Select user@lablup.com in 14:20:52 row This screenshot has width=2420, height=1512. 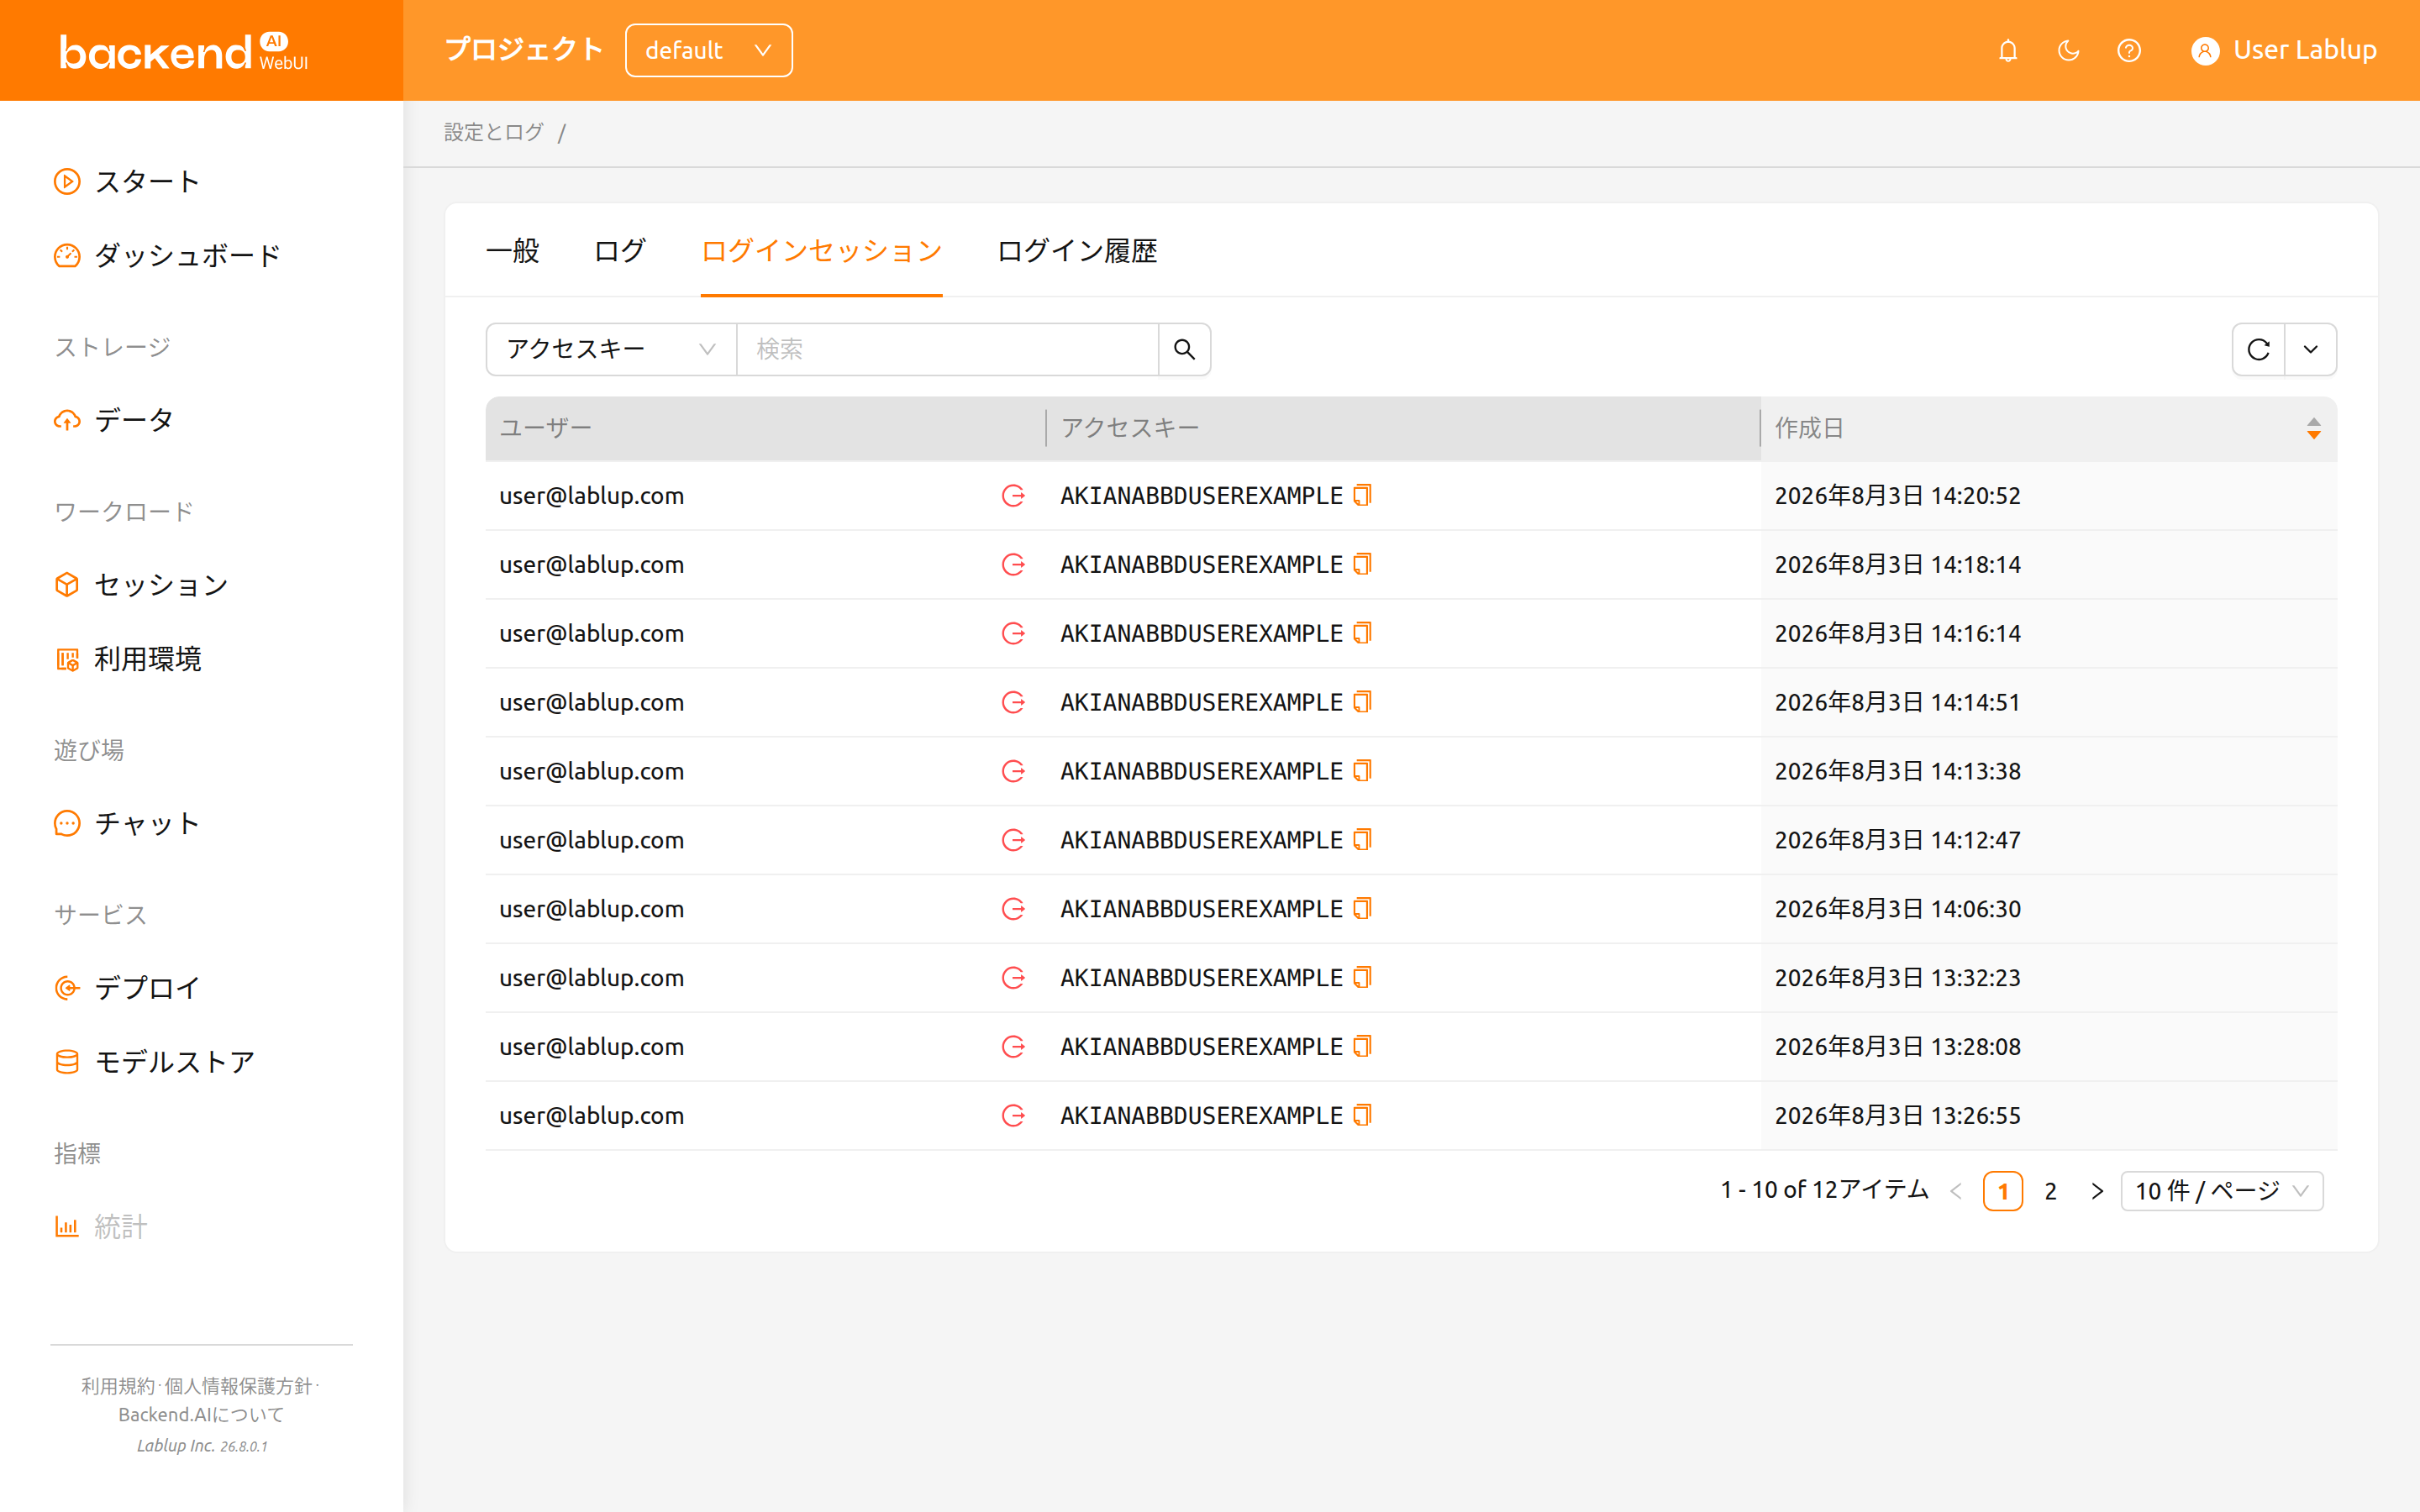(592, 495)
